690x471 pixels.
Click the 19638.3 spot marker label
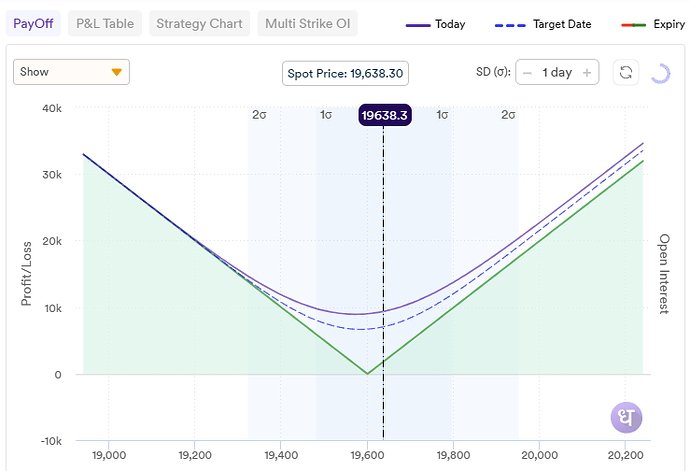tap(385, 115)
